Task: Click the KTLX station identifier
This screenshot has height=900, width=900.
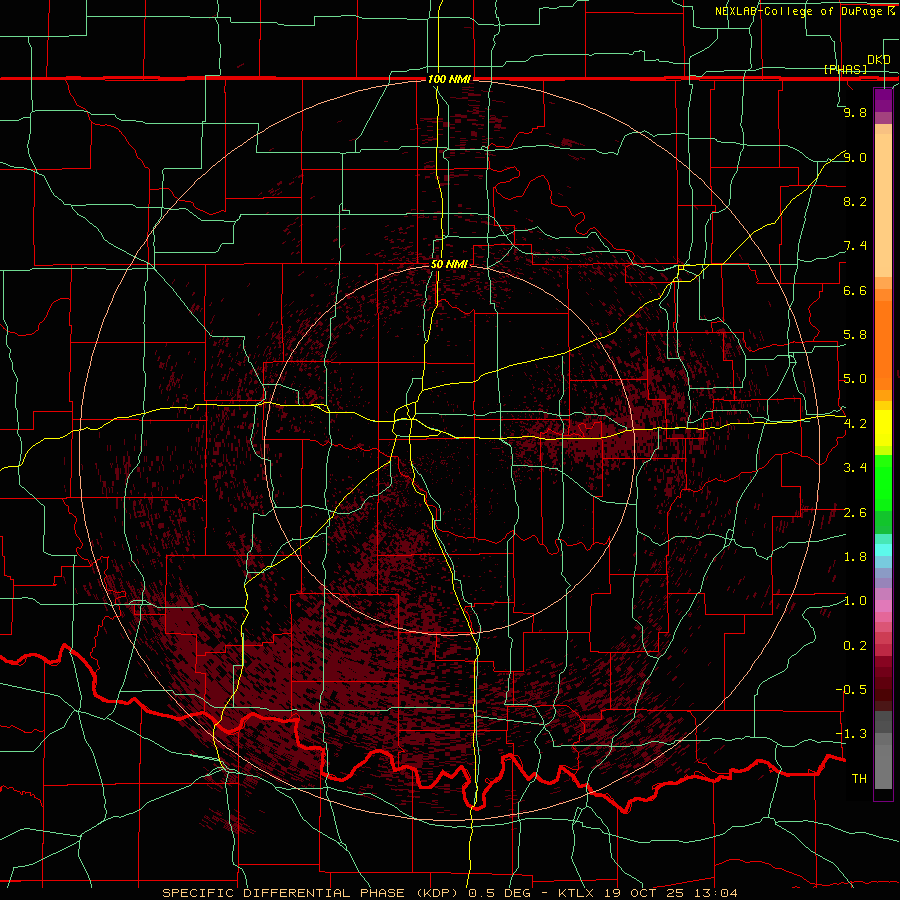Action: (576, 893)
